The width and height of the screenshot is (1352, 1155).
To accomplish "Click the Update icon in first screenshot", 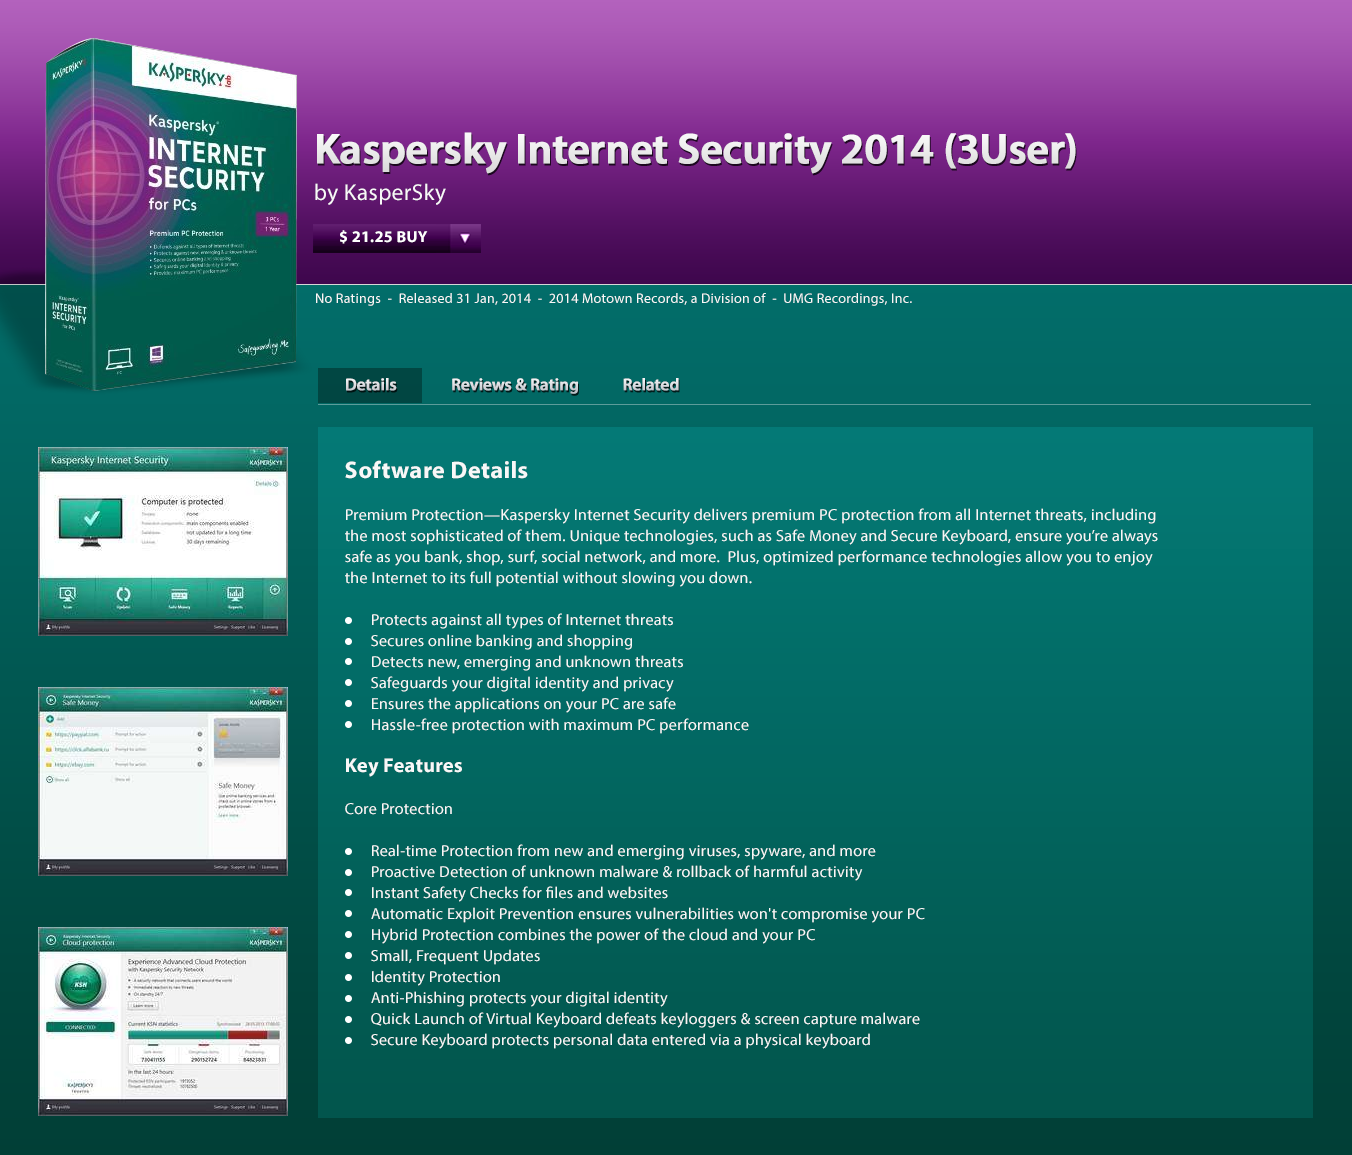I will tap(123, 597).
